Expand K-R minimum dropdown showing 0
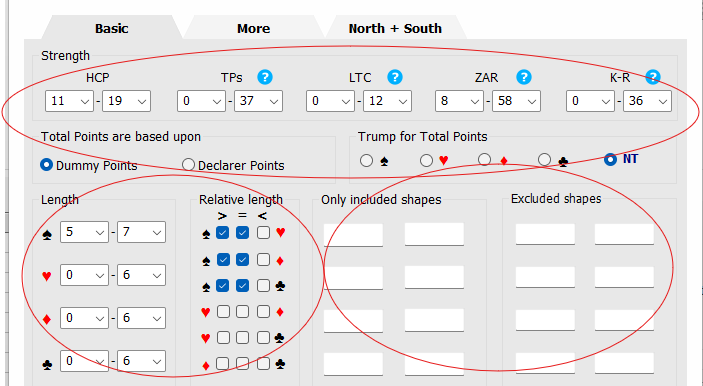This screenshot has width=703, height=386. click(x=590, y=101)
